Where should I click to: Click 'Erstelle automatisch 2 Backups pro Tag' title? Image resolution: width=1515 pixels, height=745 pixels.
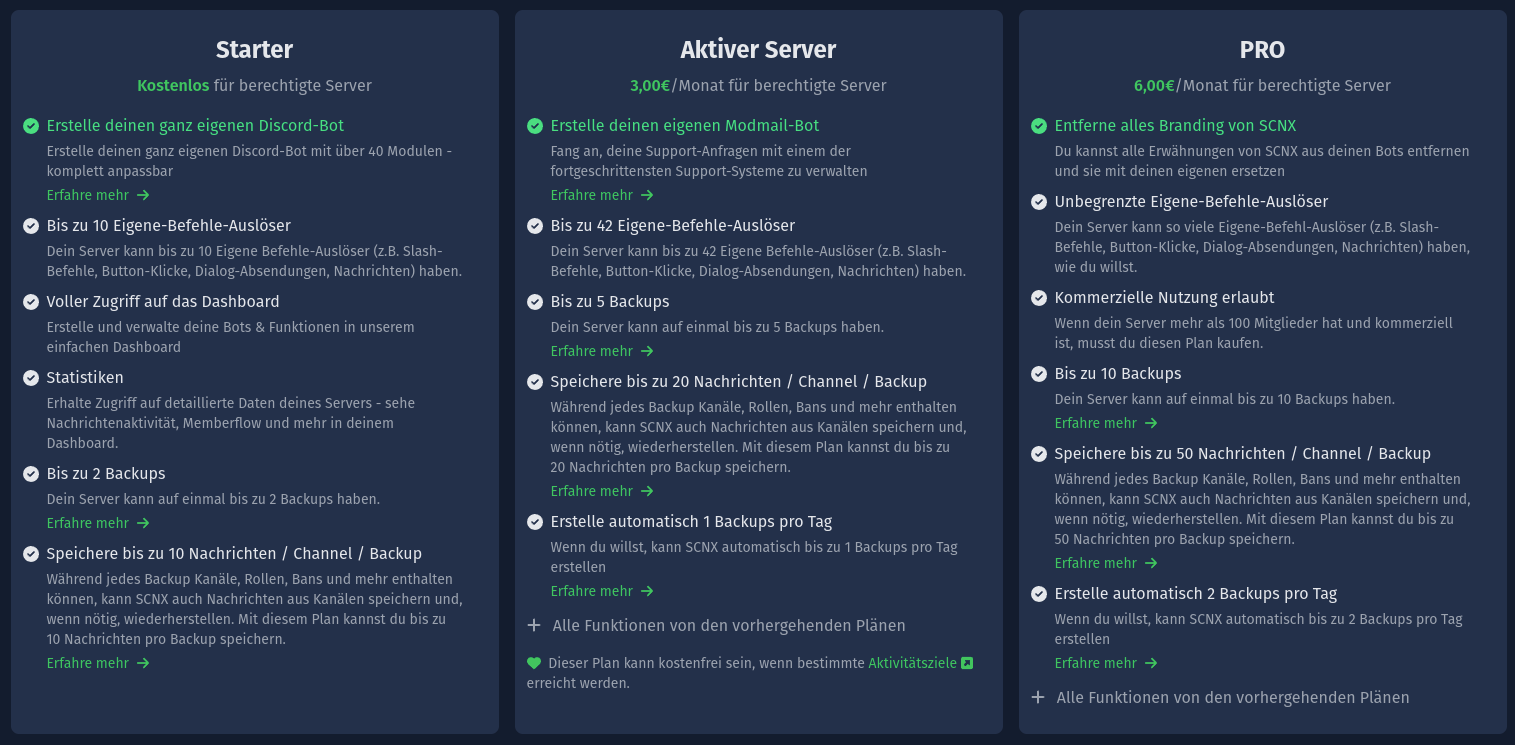click(x=1196, y=594)
